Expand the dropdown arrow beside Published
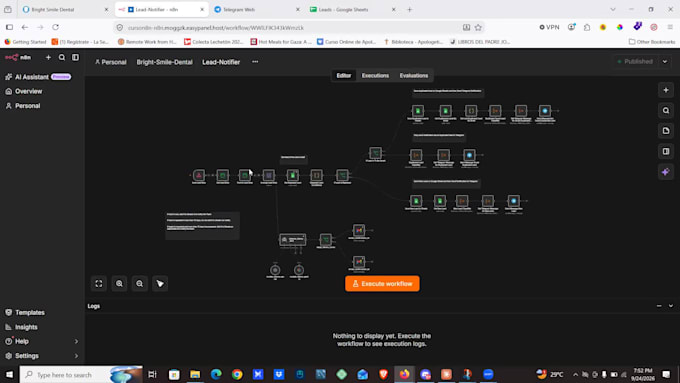Viewport: 680px width, 383px height. (665, 62)
